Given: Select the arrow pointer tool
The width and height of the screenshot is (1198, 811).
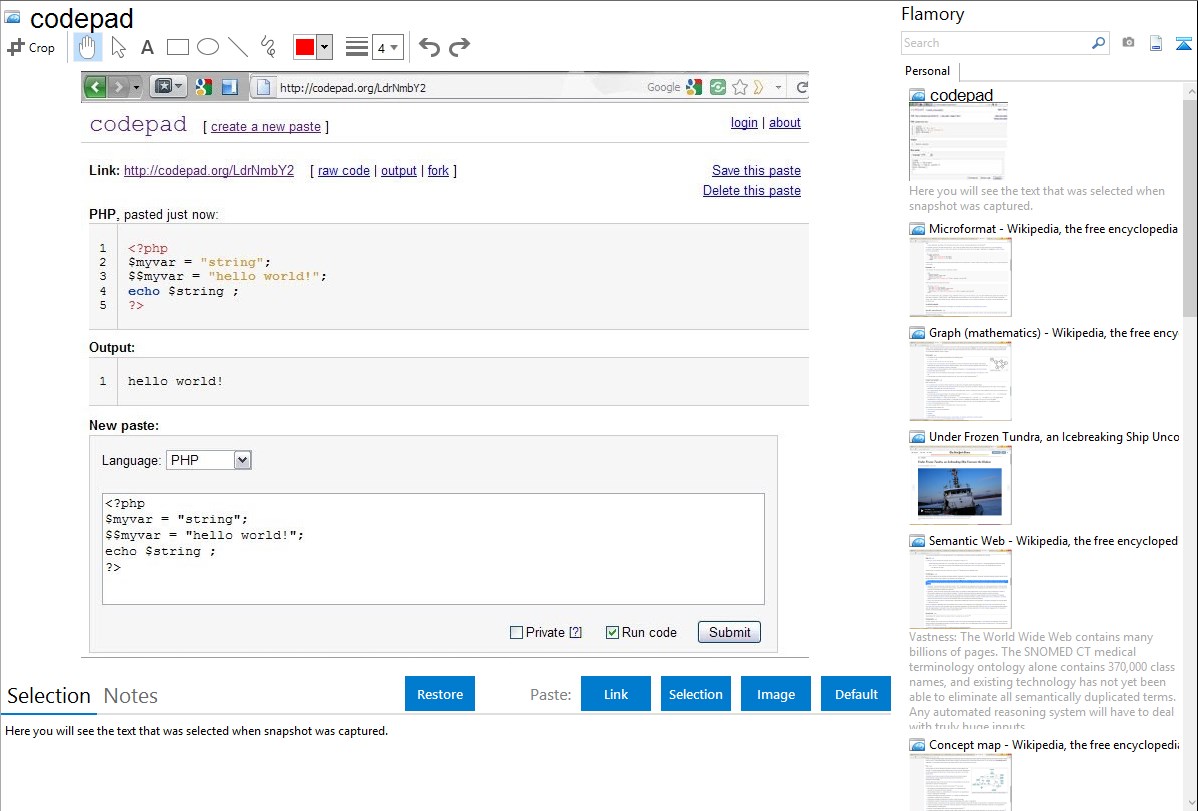Looking at the screenshot, I should pos(118,47).
